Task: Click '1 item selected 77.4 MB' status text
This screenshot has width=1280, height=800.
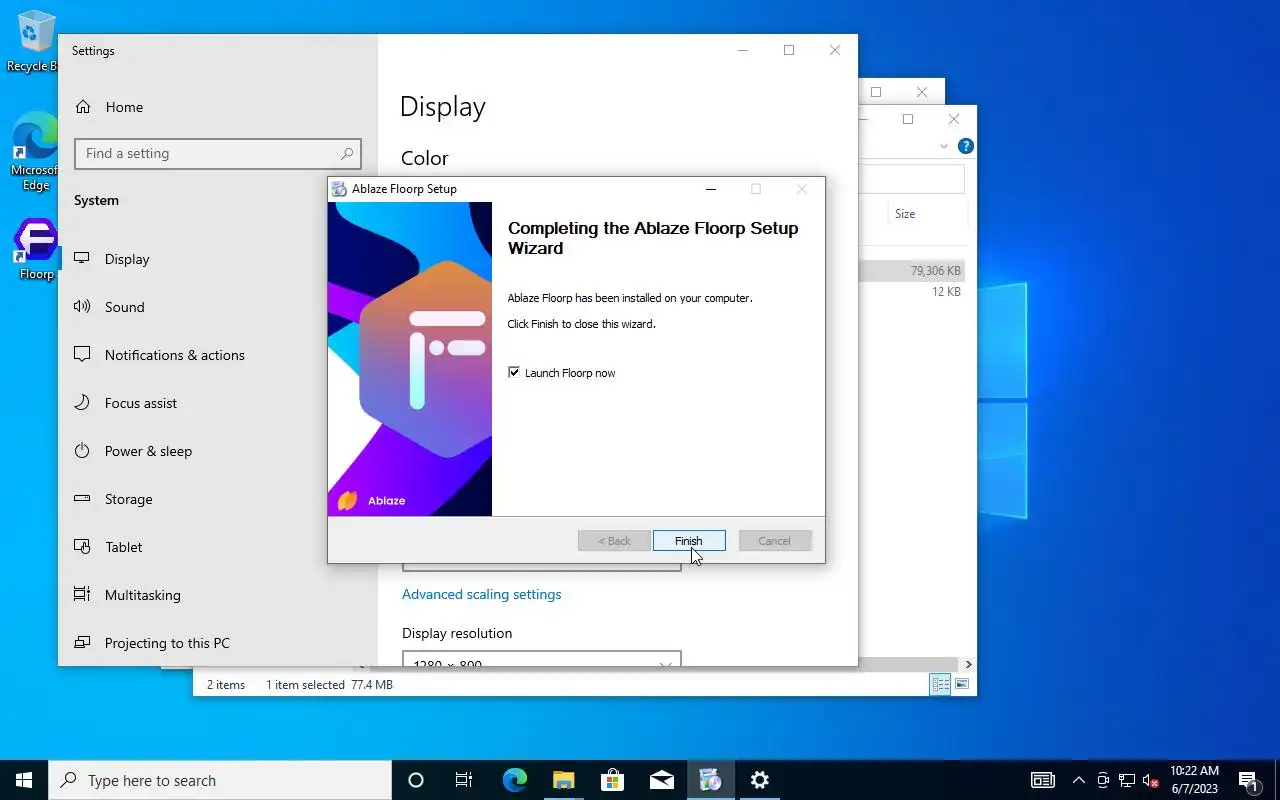Action: [329, 685]
